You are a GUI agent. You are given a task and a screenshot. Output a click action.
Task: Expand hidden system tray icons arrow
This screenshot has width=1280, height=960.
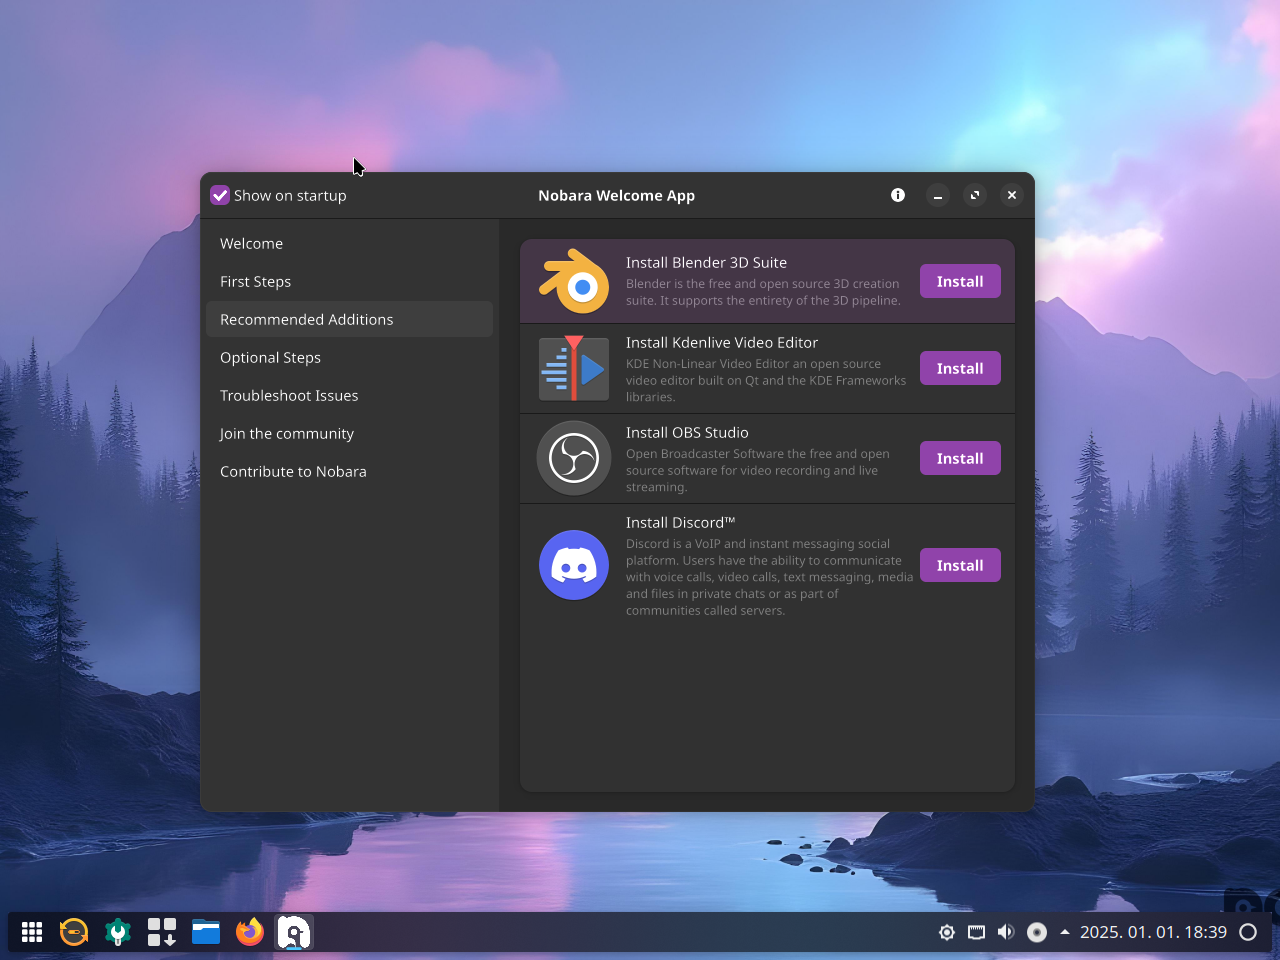click(1065, 932)
